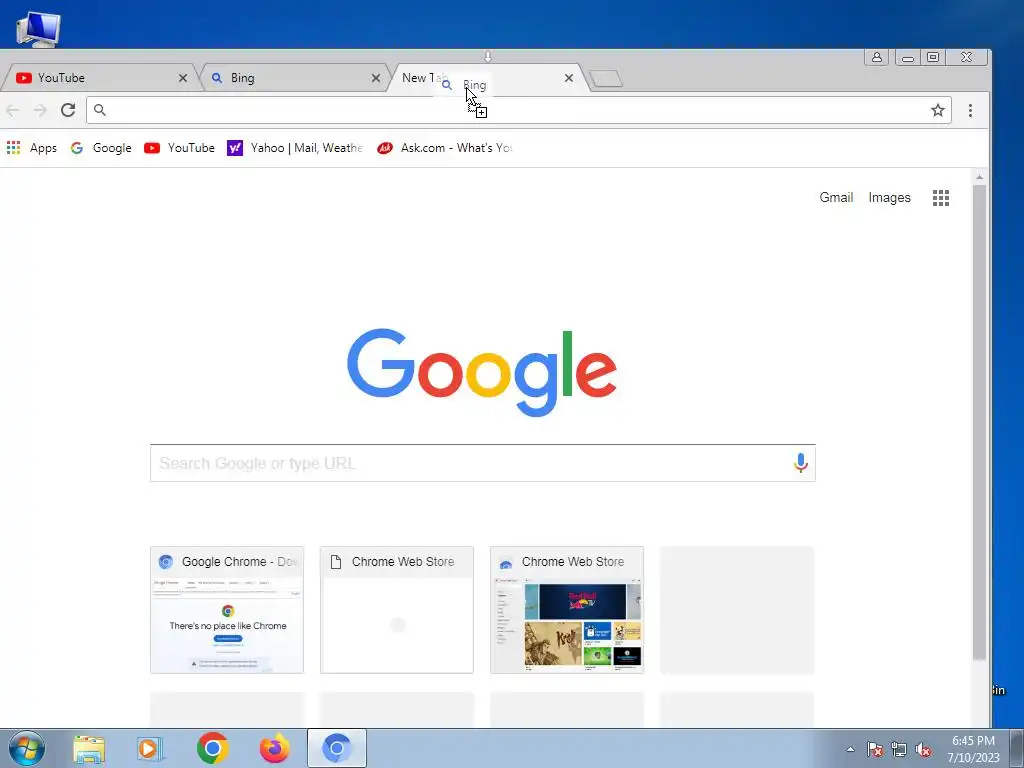The height and width of the screenshot is (768, 1024).
Task: Click the scrollbar up arrow
Action: tap(979, 177)
